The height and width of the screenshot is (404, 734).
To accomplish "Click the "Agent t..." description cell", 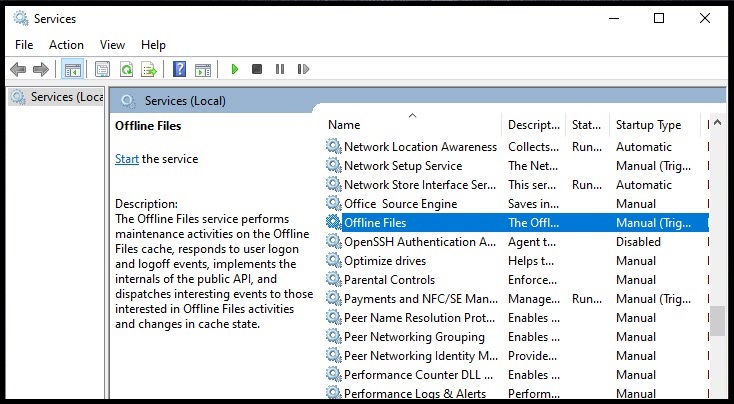I will point(532,242).
